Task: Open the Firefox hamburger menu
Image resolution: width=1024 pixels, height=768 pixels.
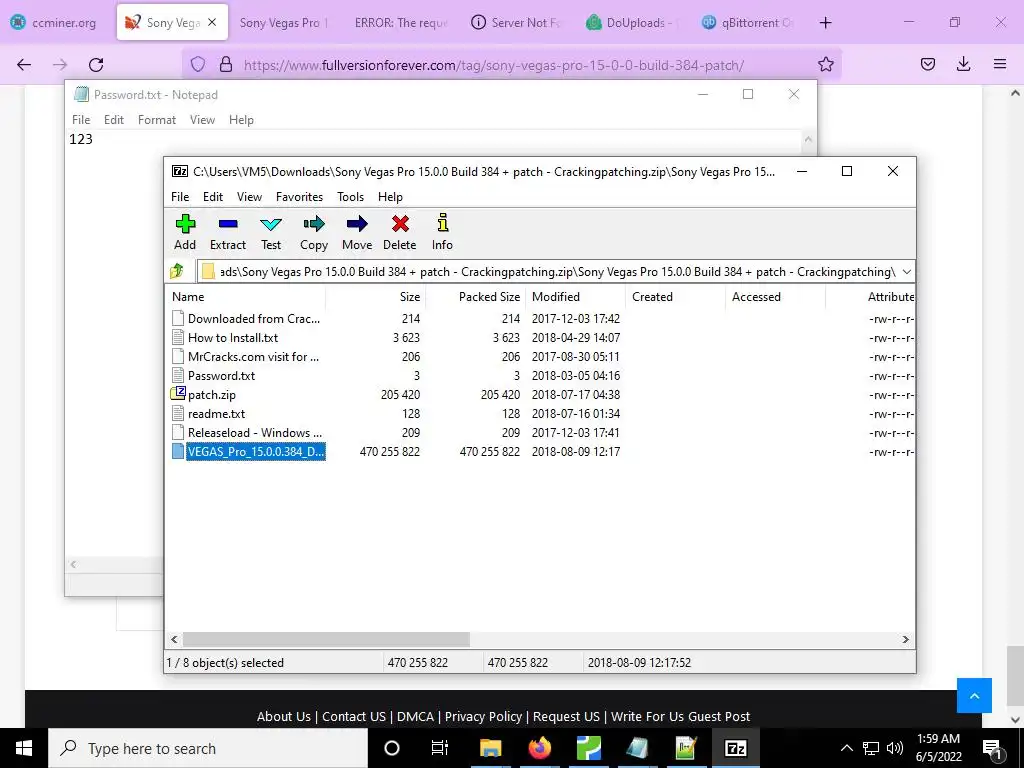Action: click(x=1000, y=64)
